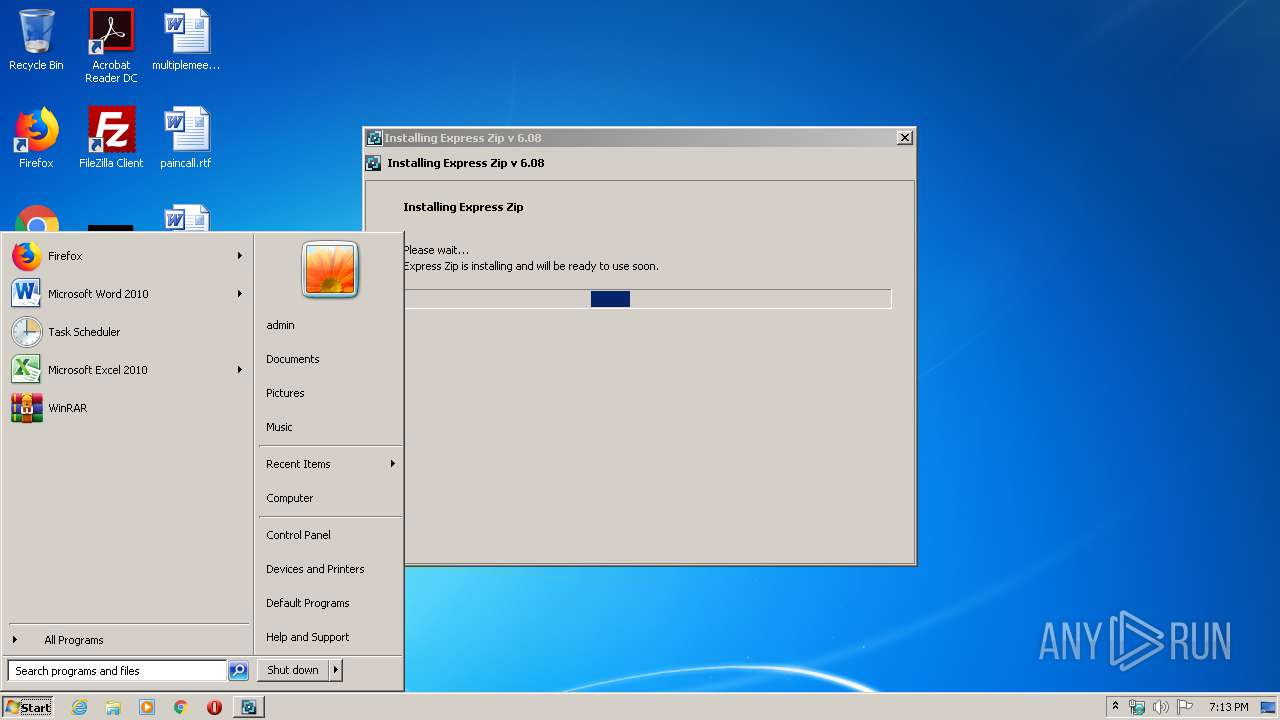Show hidden tray icons arrow
Viewport: 1280px width, 720px height.
tap(1115, 707)
